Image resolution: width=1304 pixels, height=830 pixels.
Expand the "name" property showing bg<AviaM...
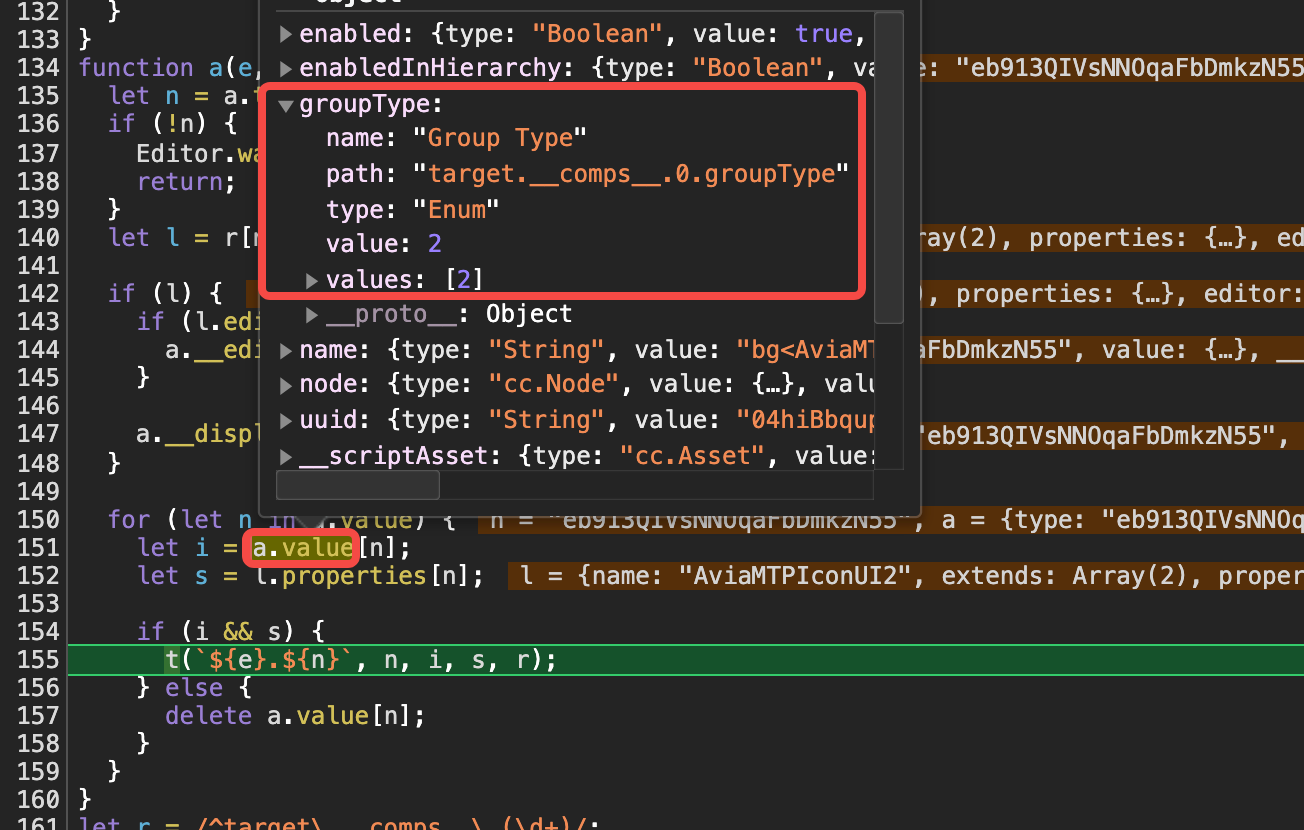(x=286, y=349)
